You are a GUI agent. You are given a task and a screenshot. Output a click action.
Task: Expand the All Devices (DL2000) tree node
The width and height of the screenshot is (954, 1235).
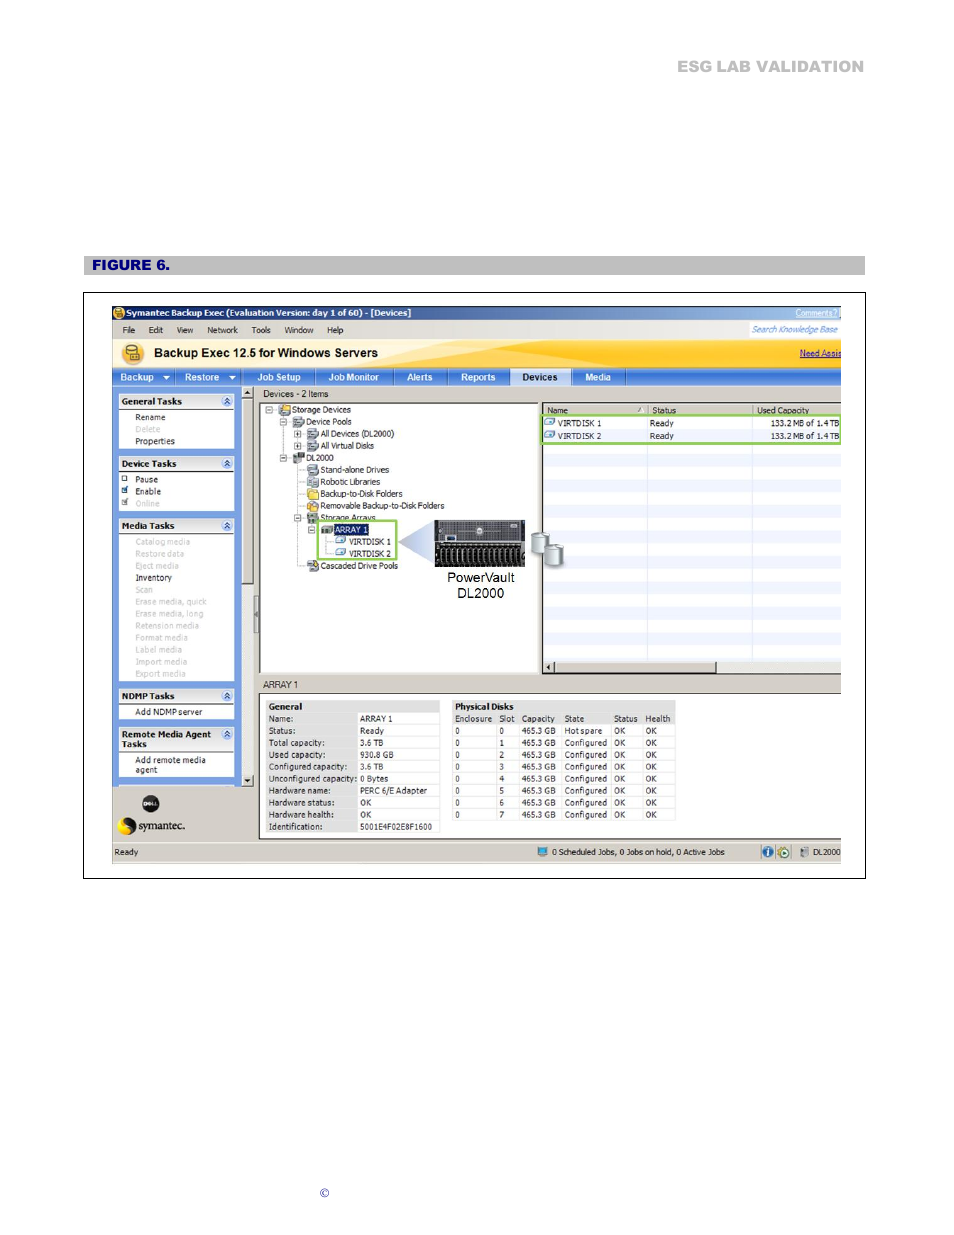(298, 434)
